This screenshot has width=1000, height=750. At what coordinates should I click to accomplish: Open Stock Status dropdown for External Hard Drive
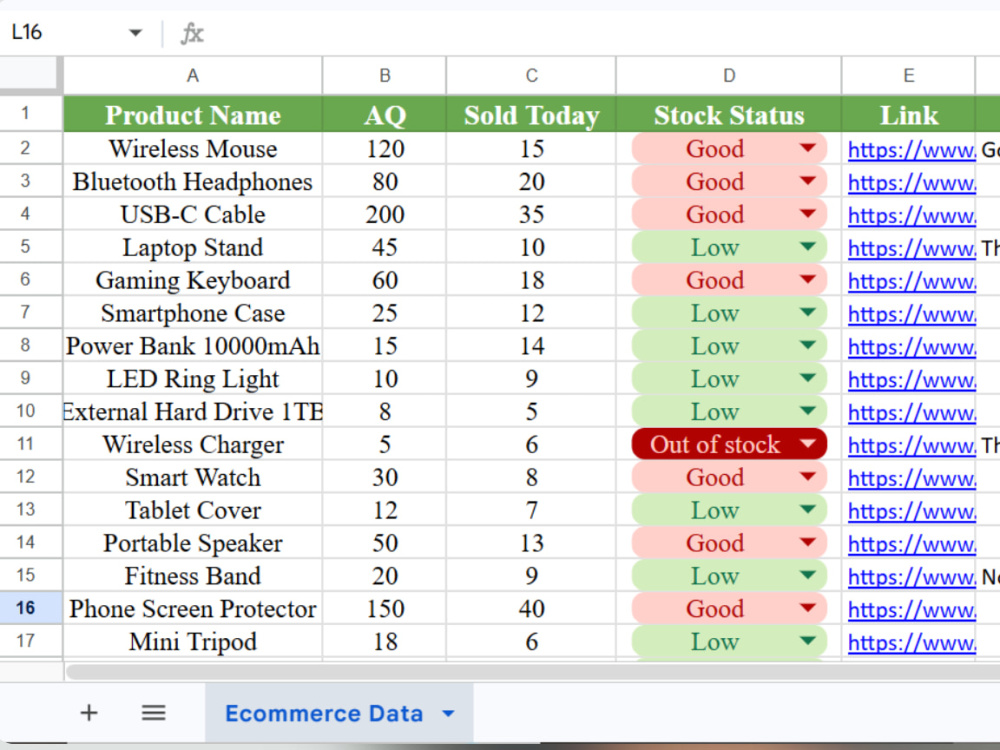[x=807, y=411]
